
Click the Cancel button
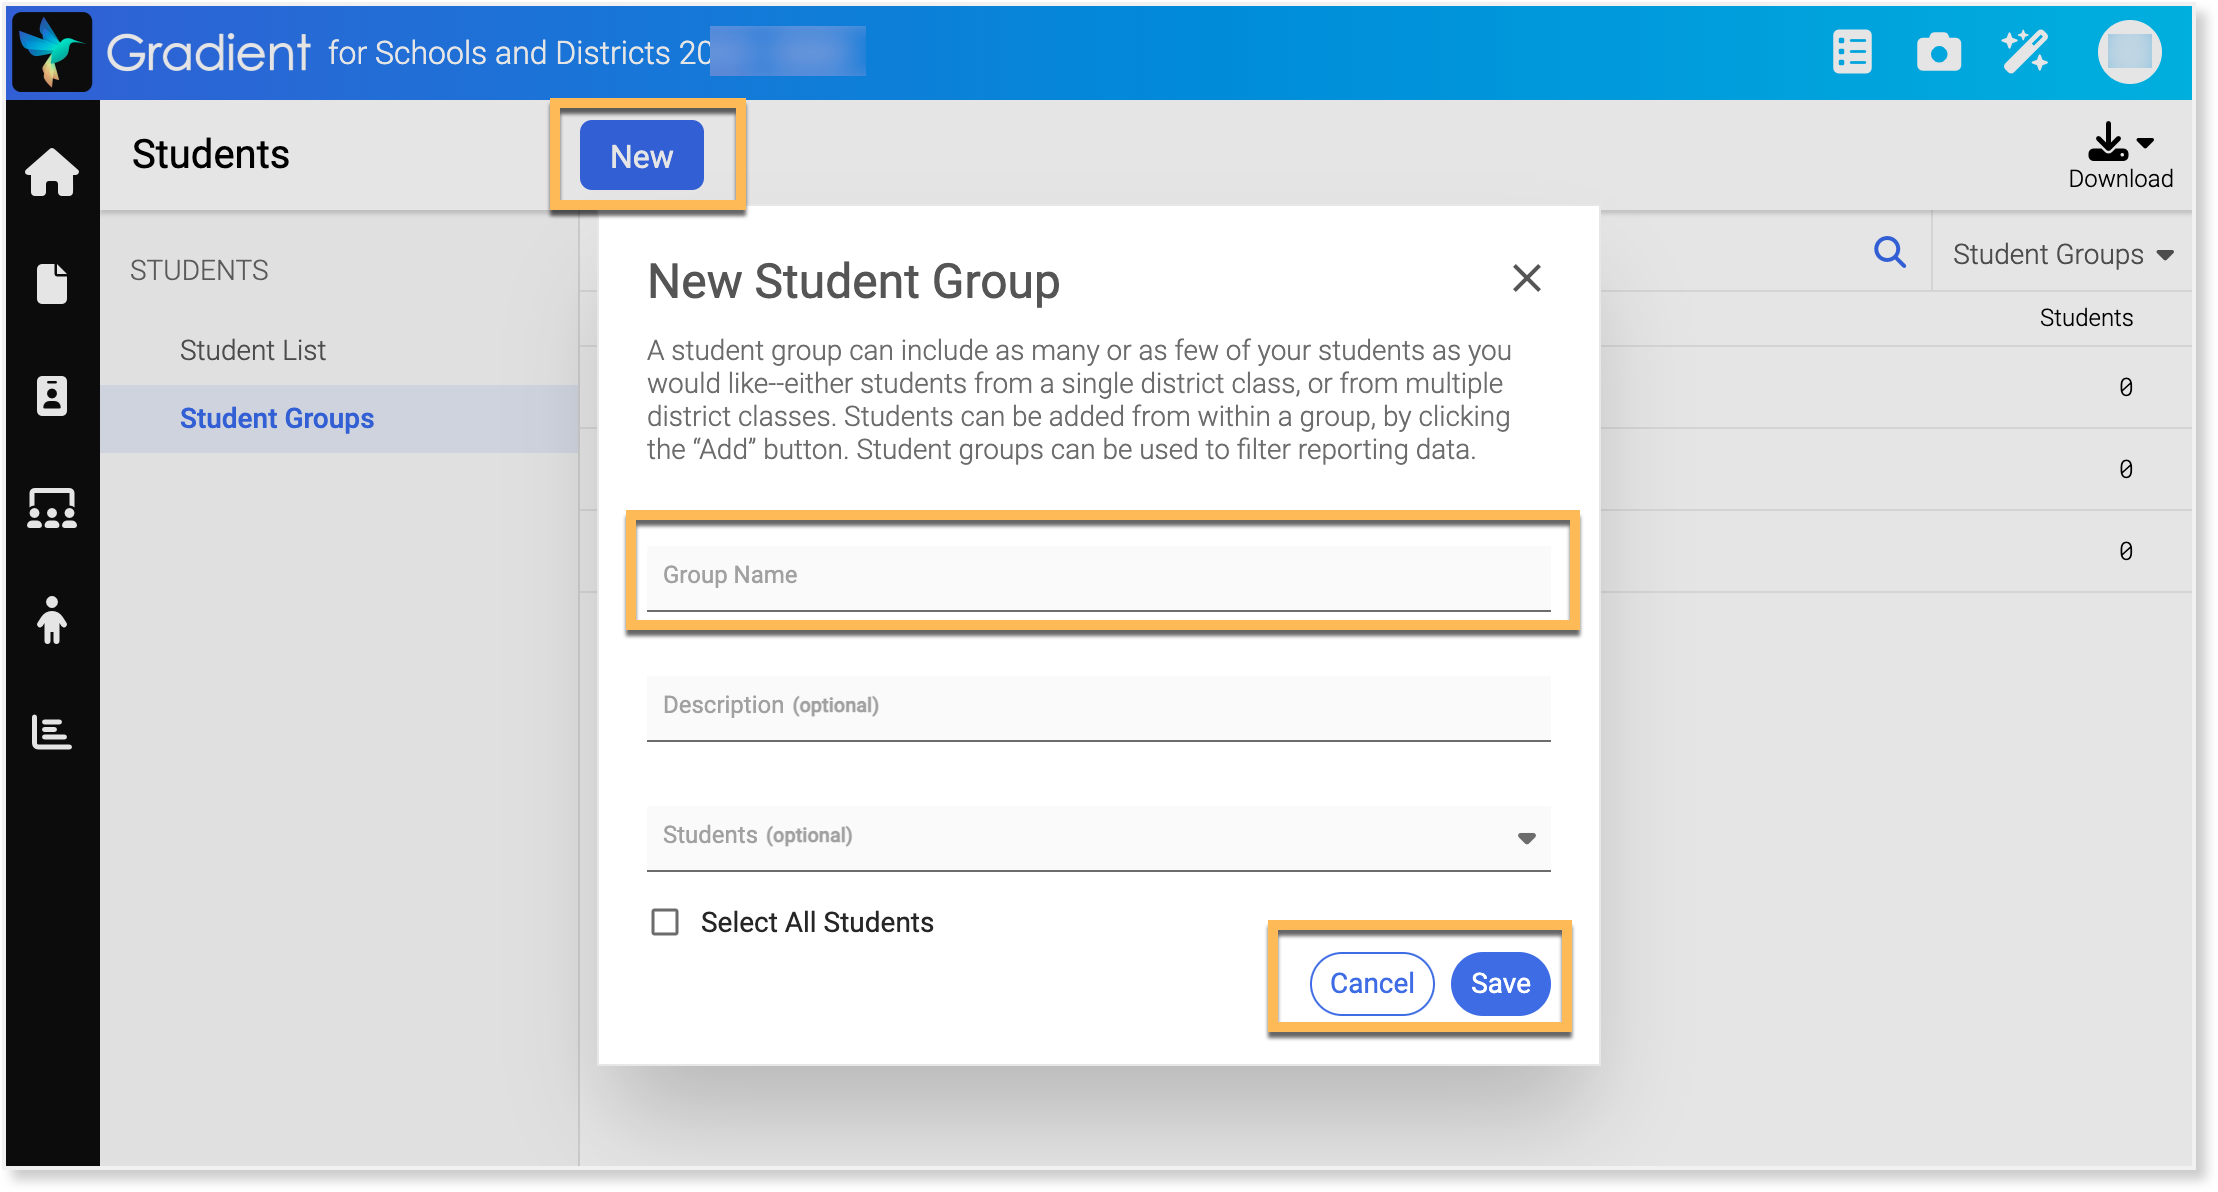point(1372,984)
